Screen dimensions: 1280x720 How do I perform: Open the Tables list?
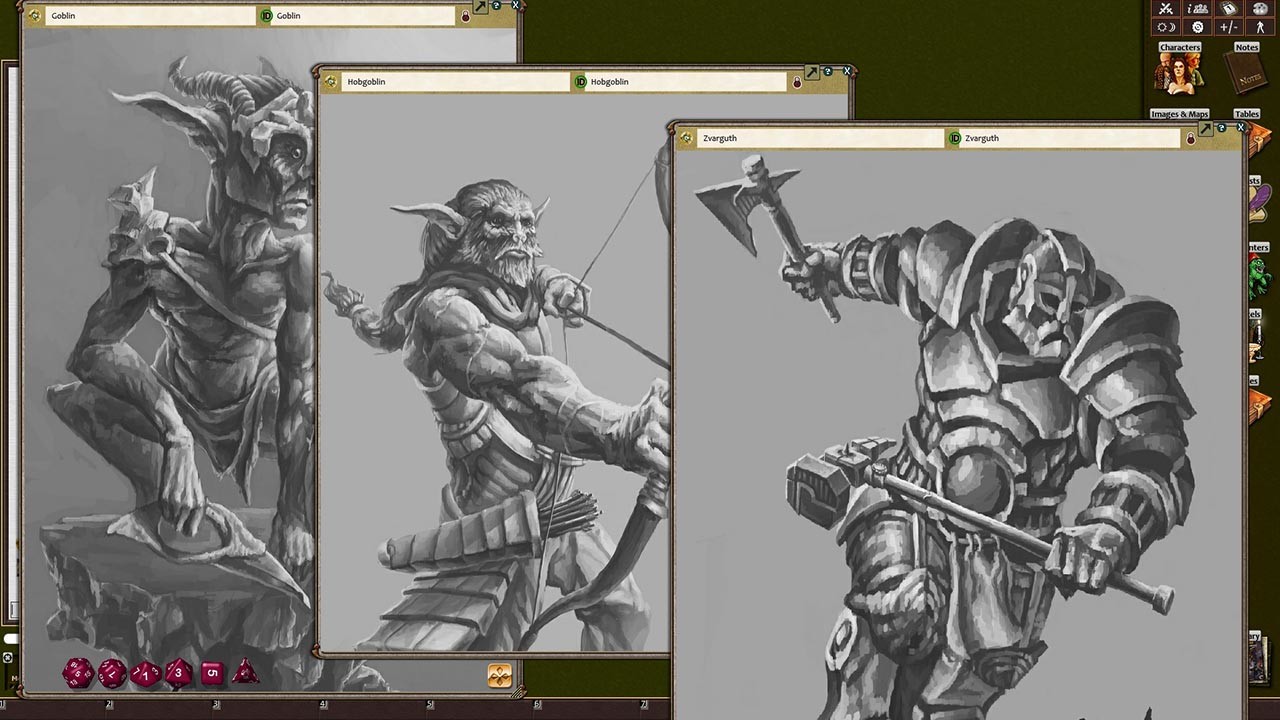click(1245, 113)
